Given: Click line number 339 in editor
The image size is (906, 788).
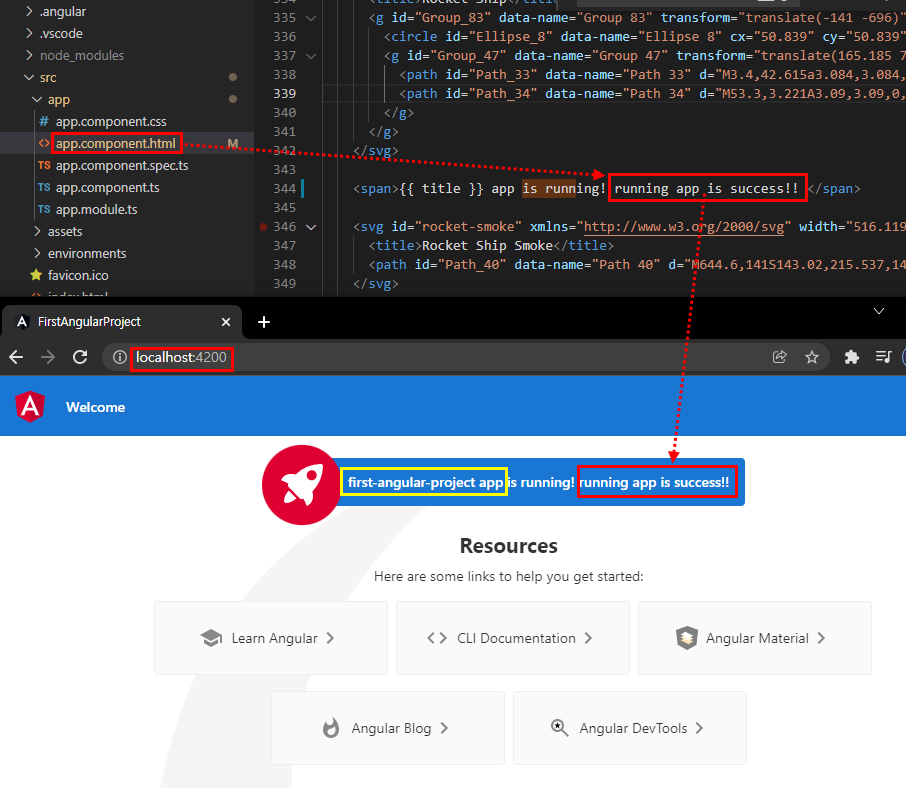Looking at the screenshot, I should pyautogui.click(x=284, y=94).
